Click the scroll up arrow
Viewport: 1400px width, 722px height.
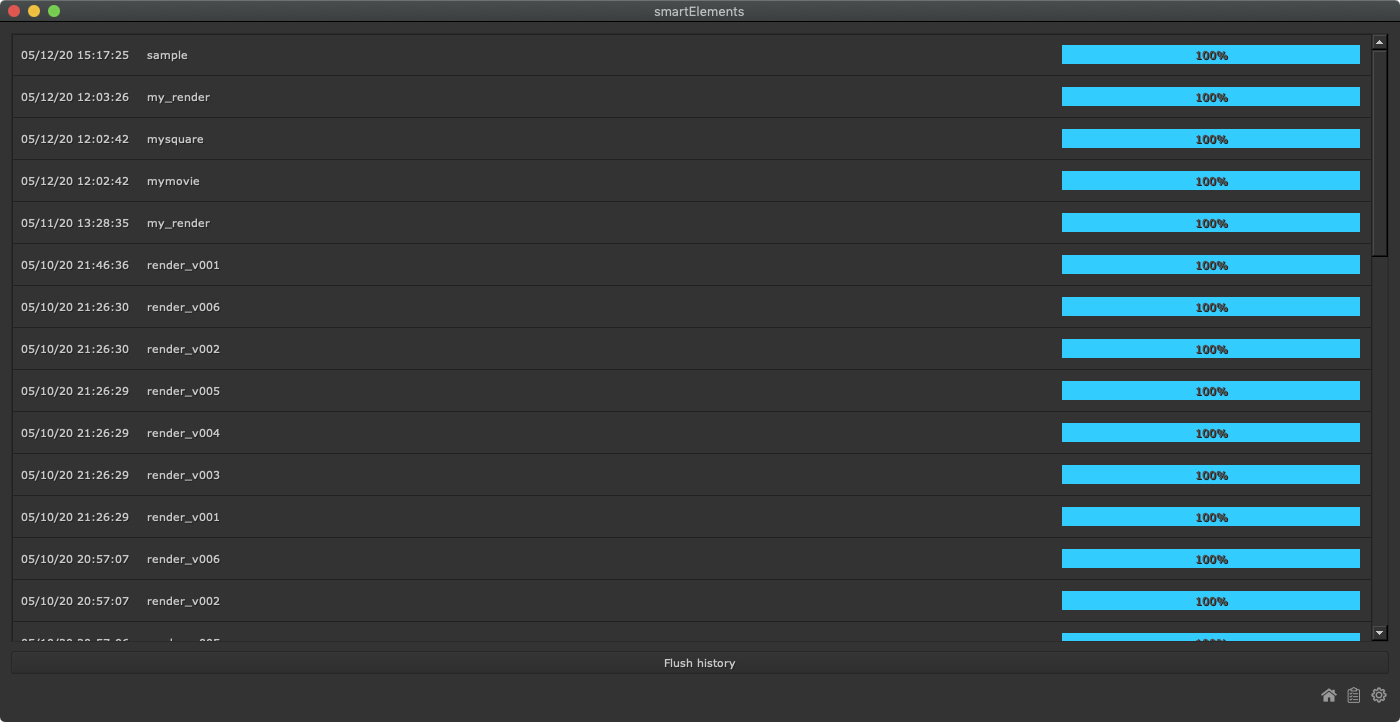pos(1380,42)
